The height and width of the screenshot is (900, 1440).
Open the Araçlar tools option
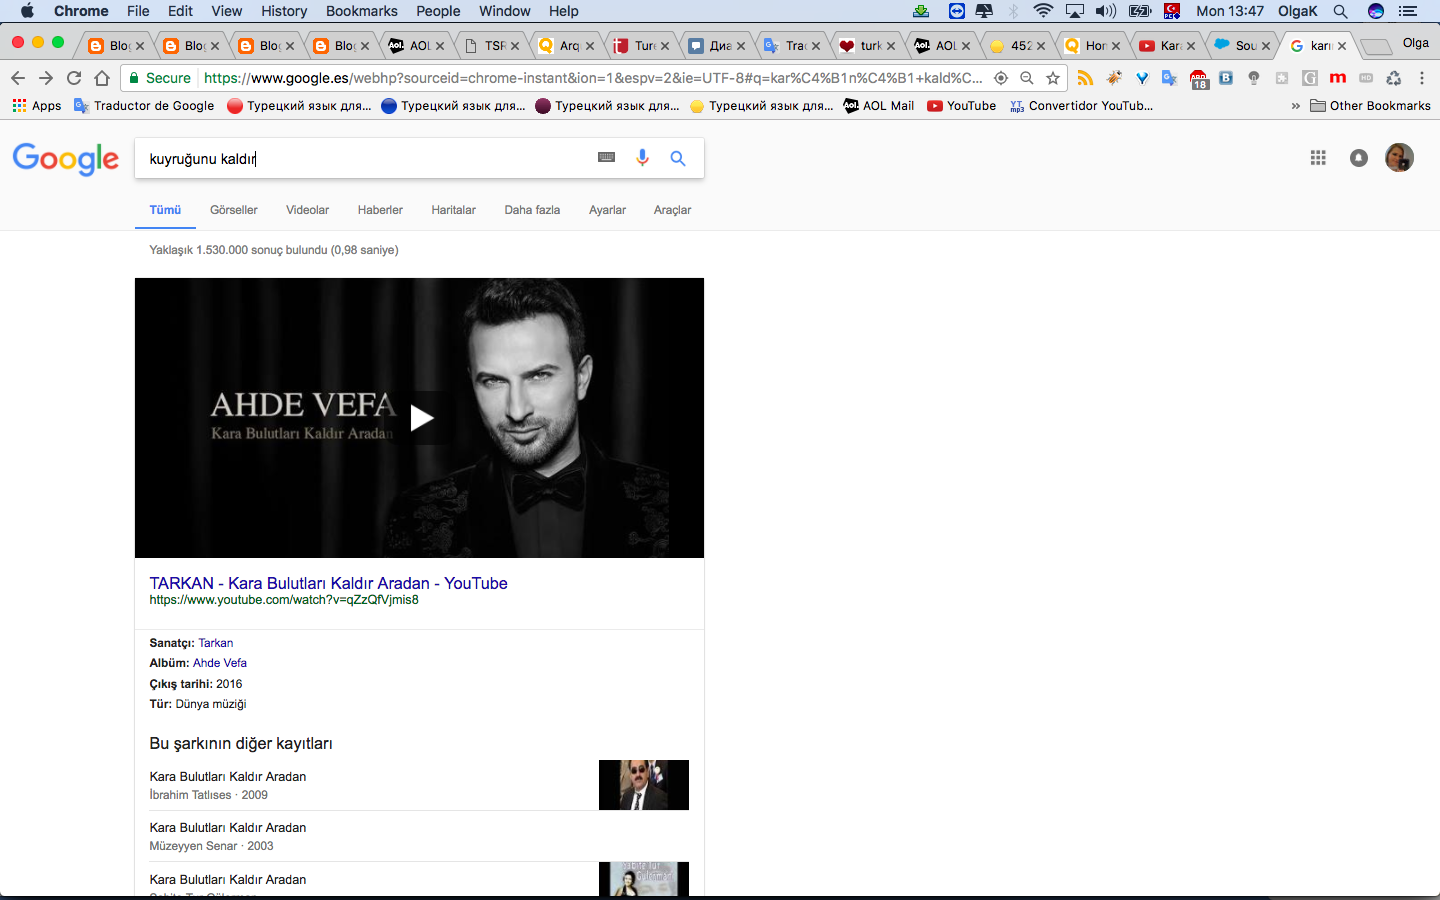(x=672, y=210)
